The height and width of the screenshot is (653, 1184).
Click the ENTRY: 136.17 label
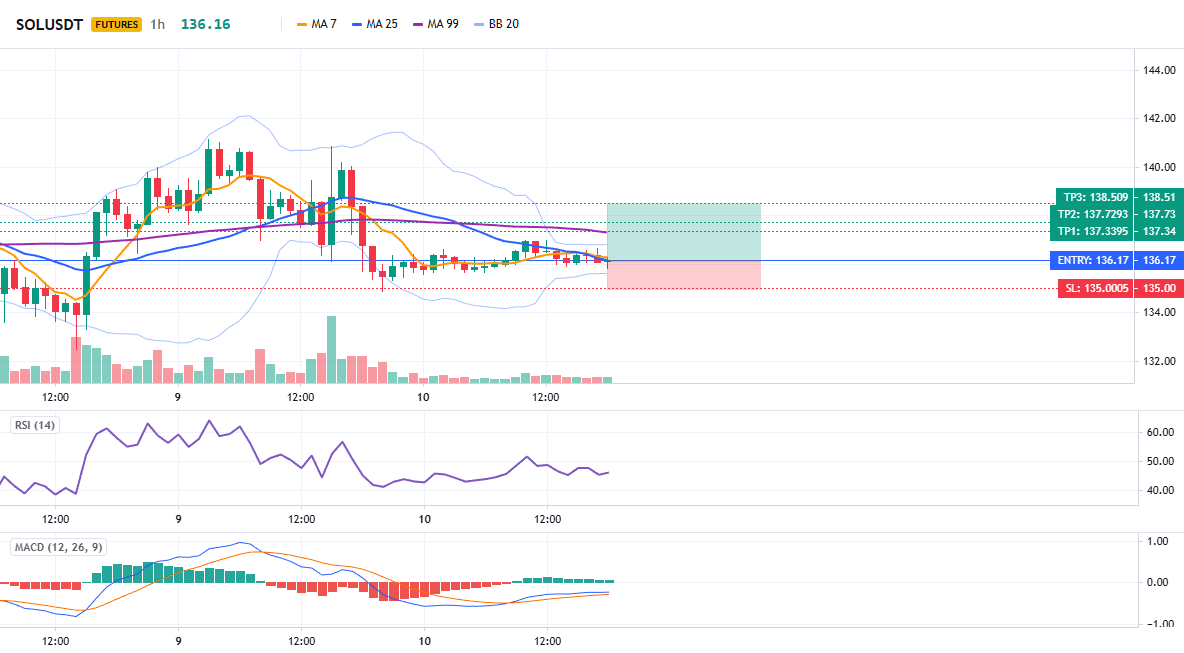1092,260
